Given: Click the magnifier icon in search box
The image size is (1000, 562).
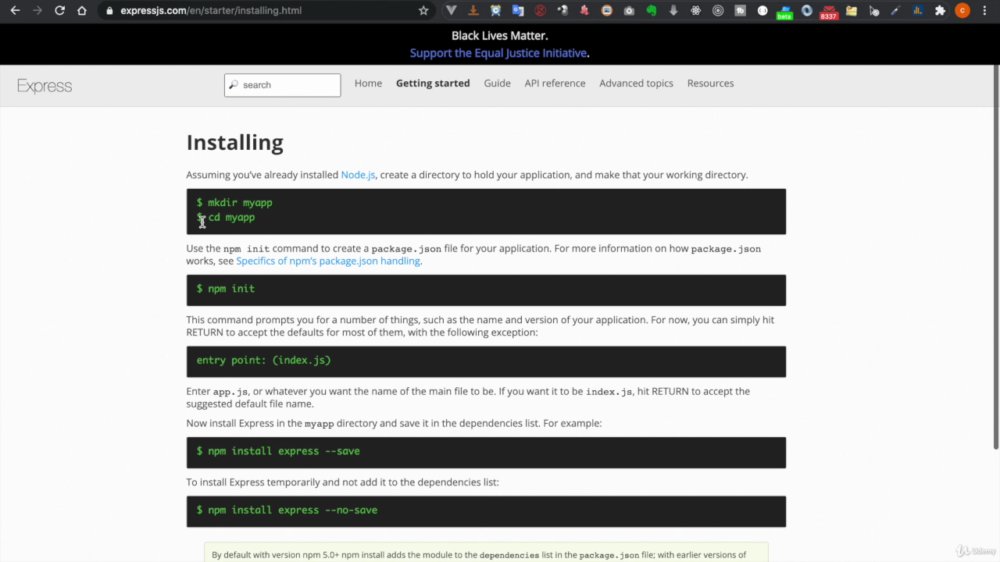Looking at the screenshot, I should (x=233, y=84).
